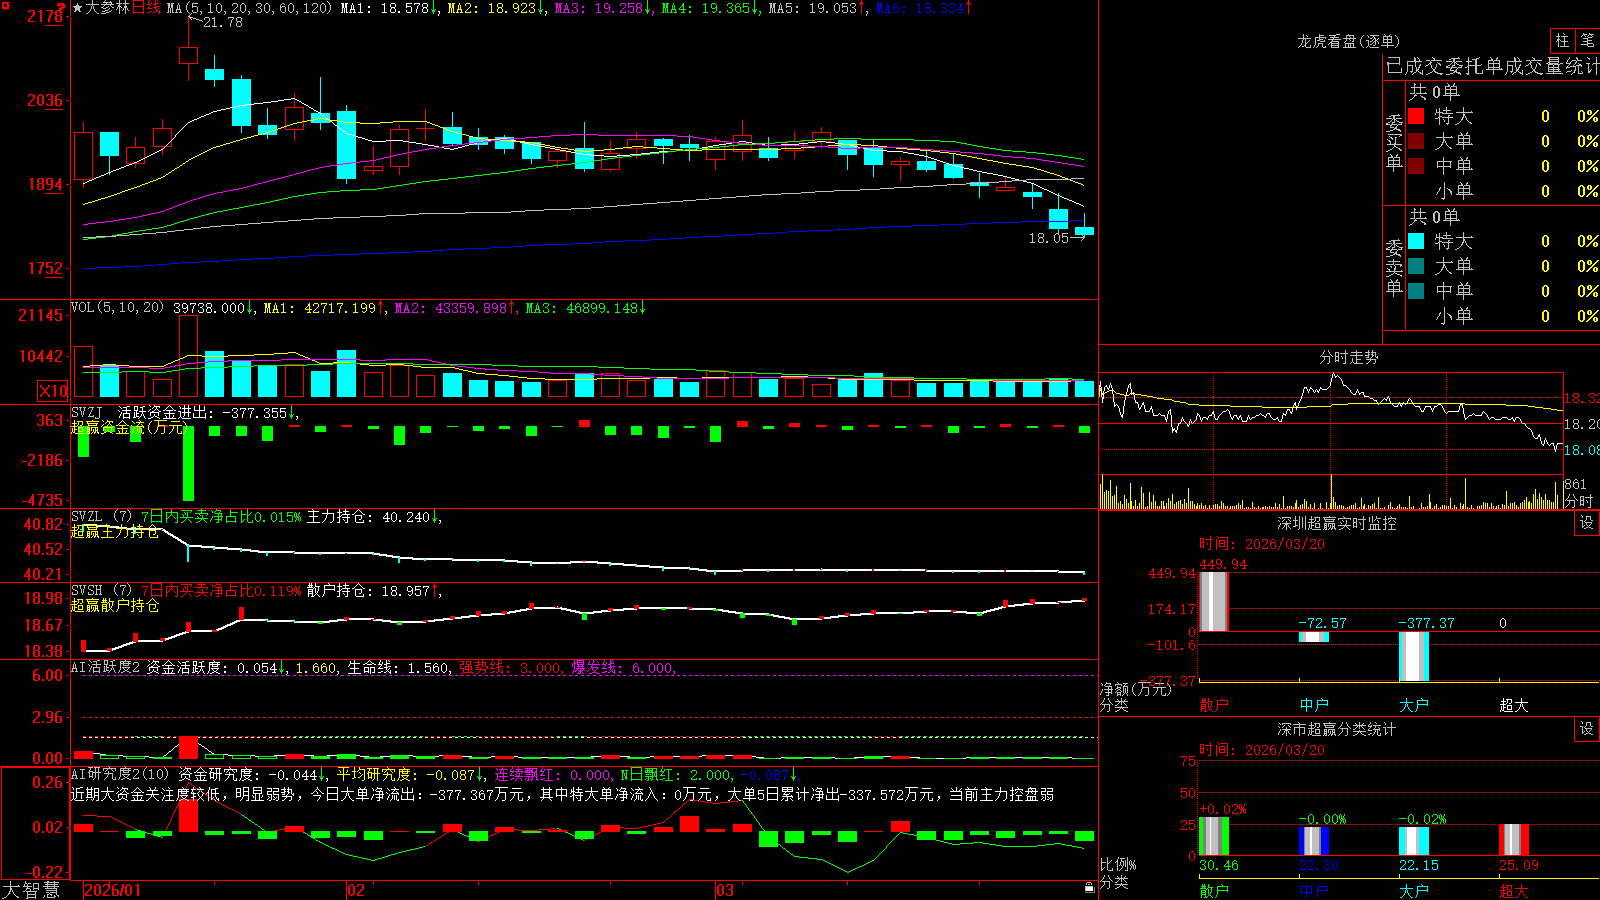
Task: Click the small red square icon at top-left corner
Action: (5, 5)
